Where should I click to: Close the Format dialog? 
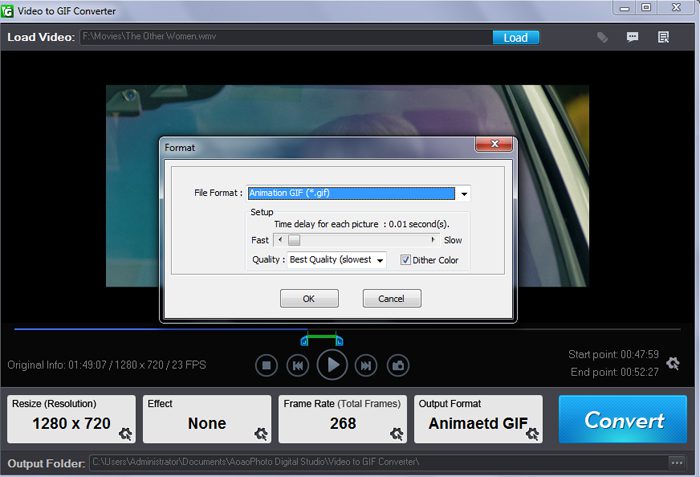tap(494, 144)
